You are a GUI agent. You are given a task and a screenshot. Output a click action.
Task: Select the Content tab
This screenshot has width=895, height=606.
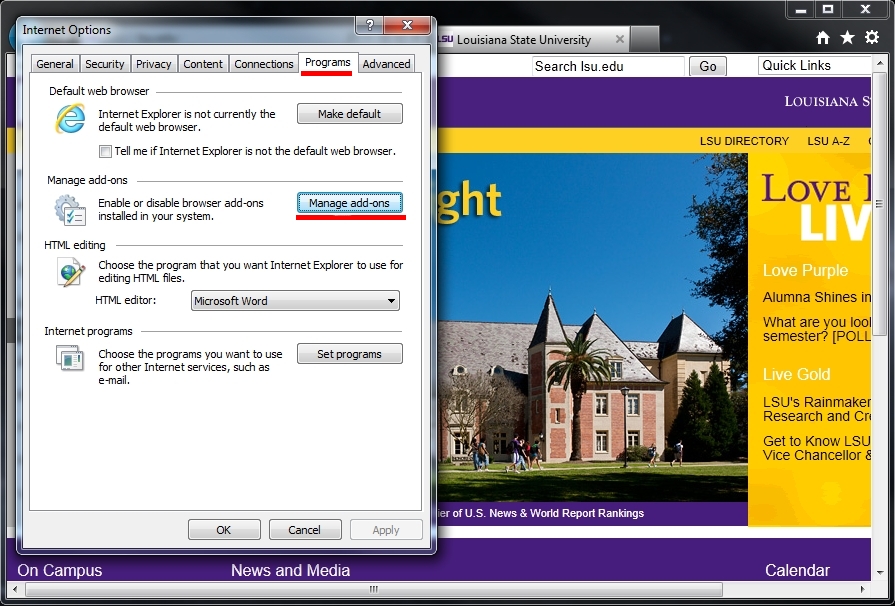(x=203, y=64)
